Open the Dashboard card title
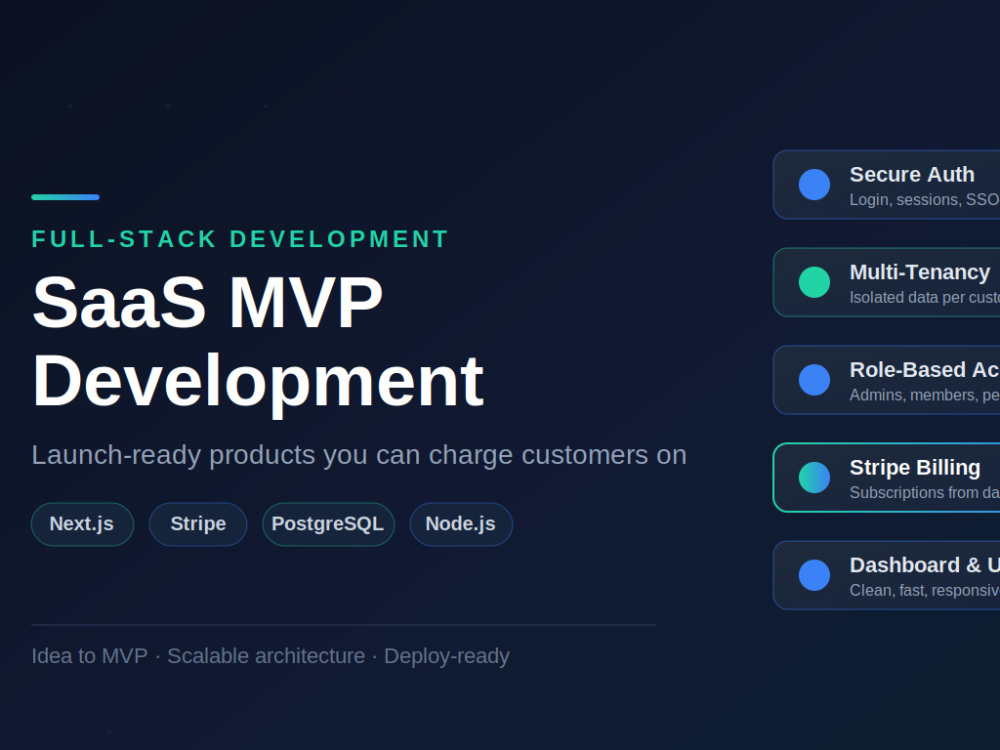Screen dimensions: 1000x750 click(x=925, y=565)
